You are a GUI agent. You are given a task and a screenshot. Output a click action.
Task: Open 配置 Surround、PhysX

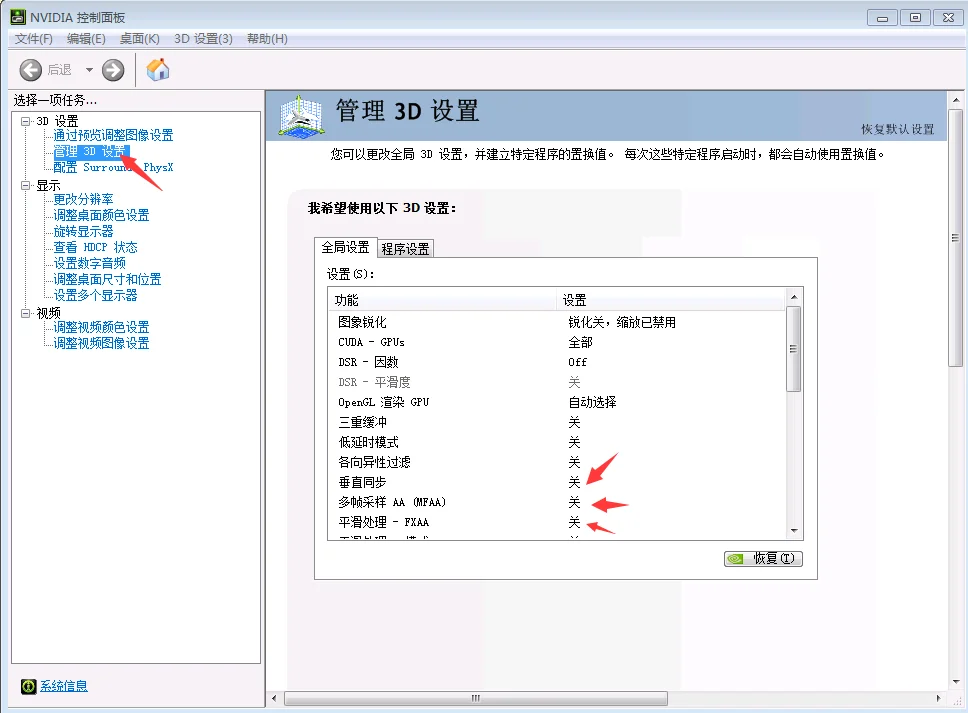click(x=113, y=167)
